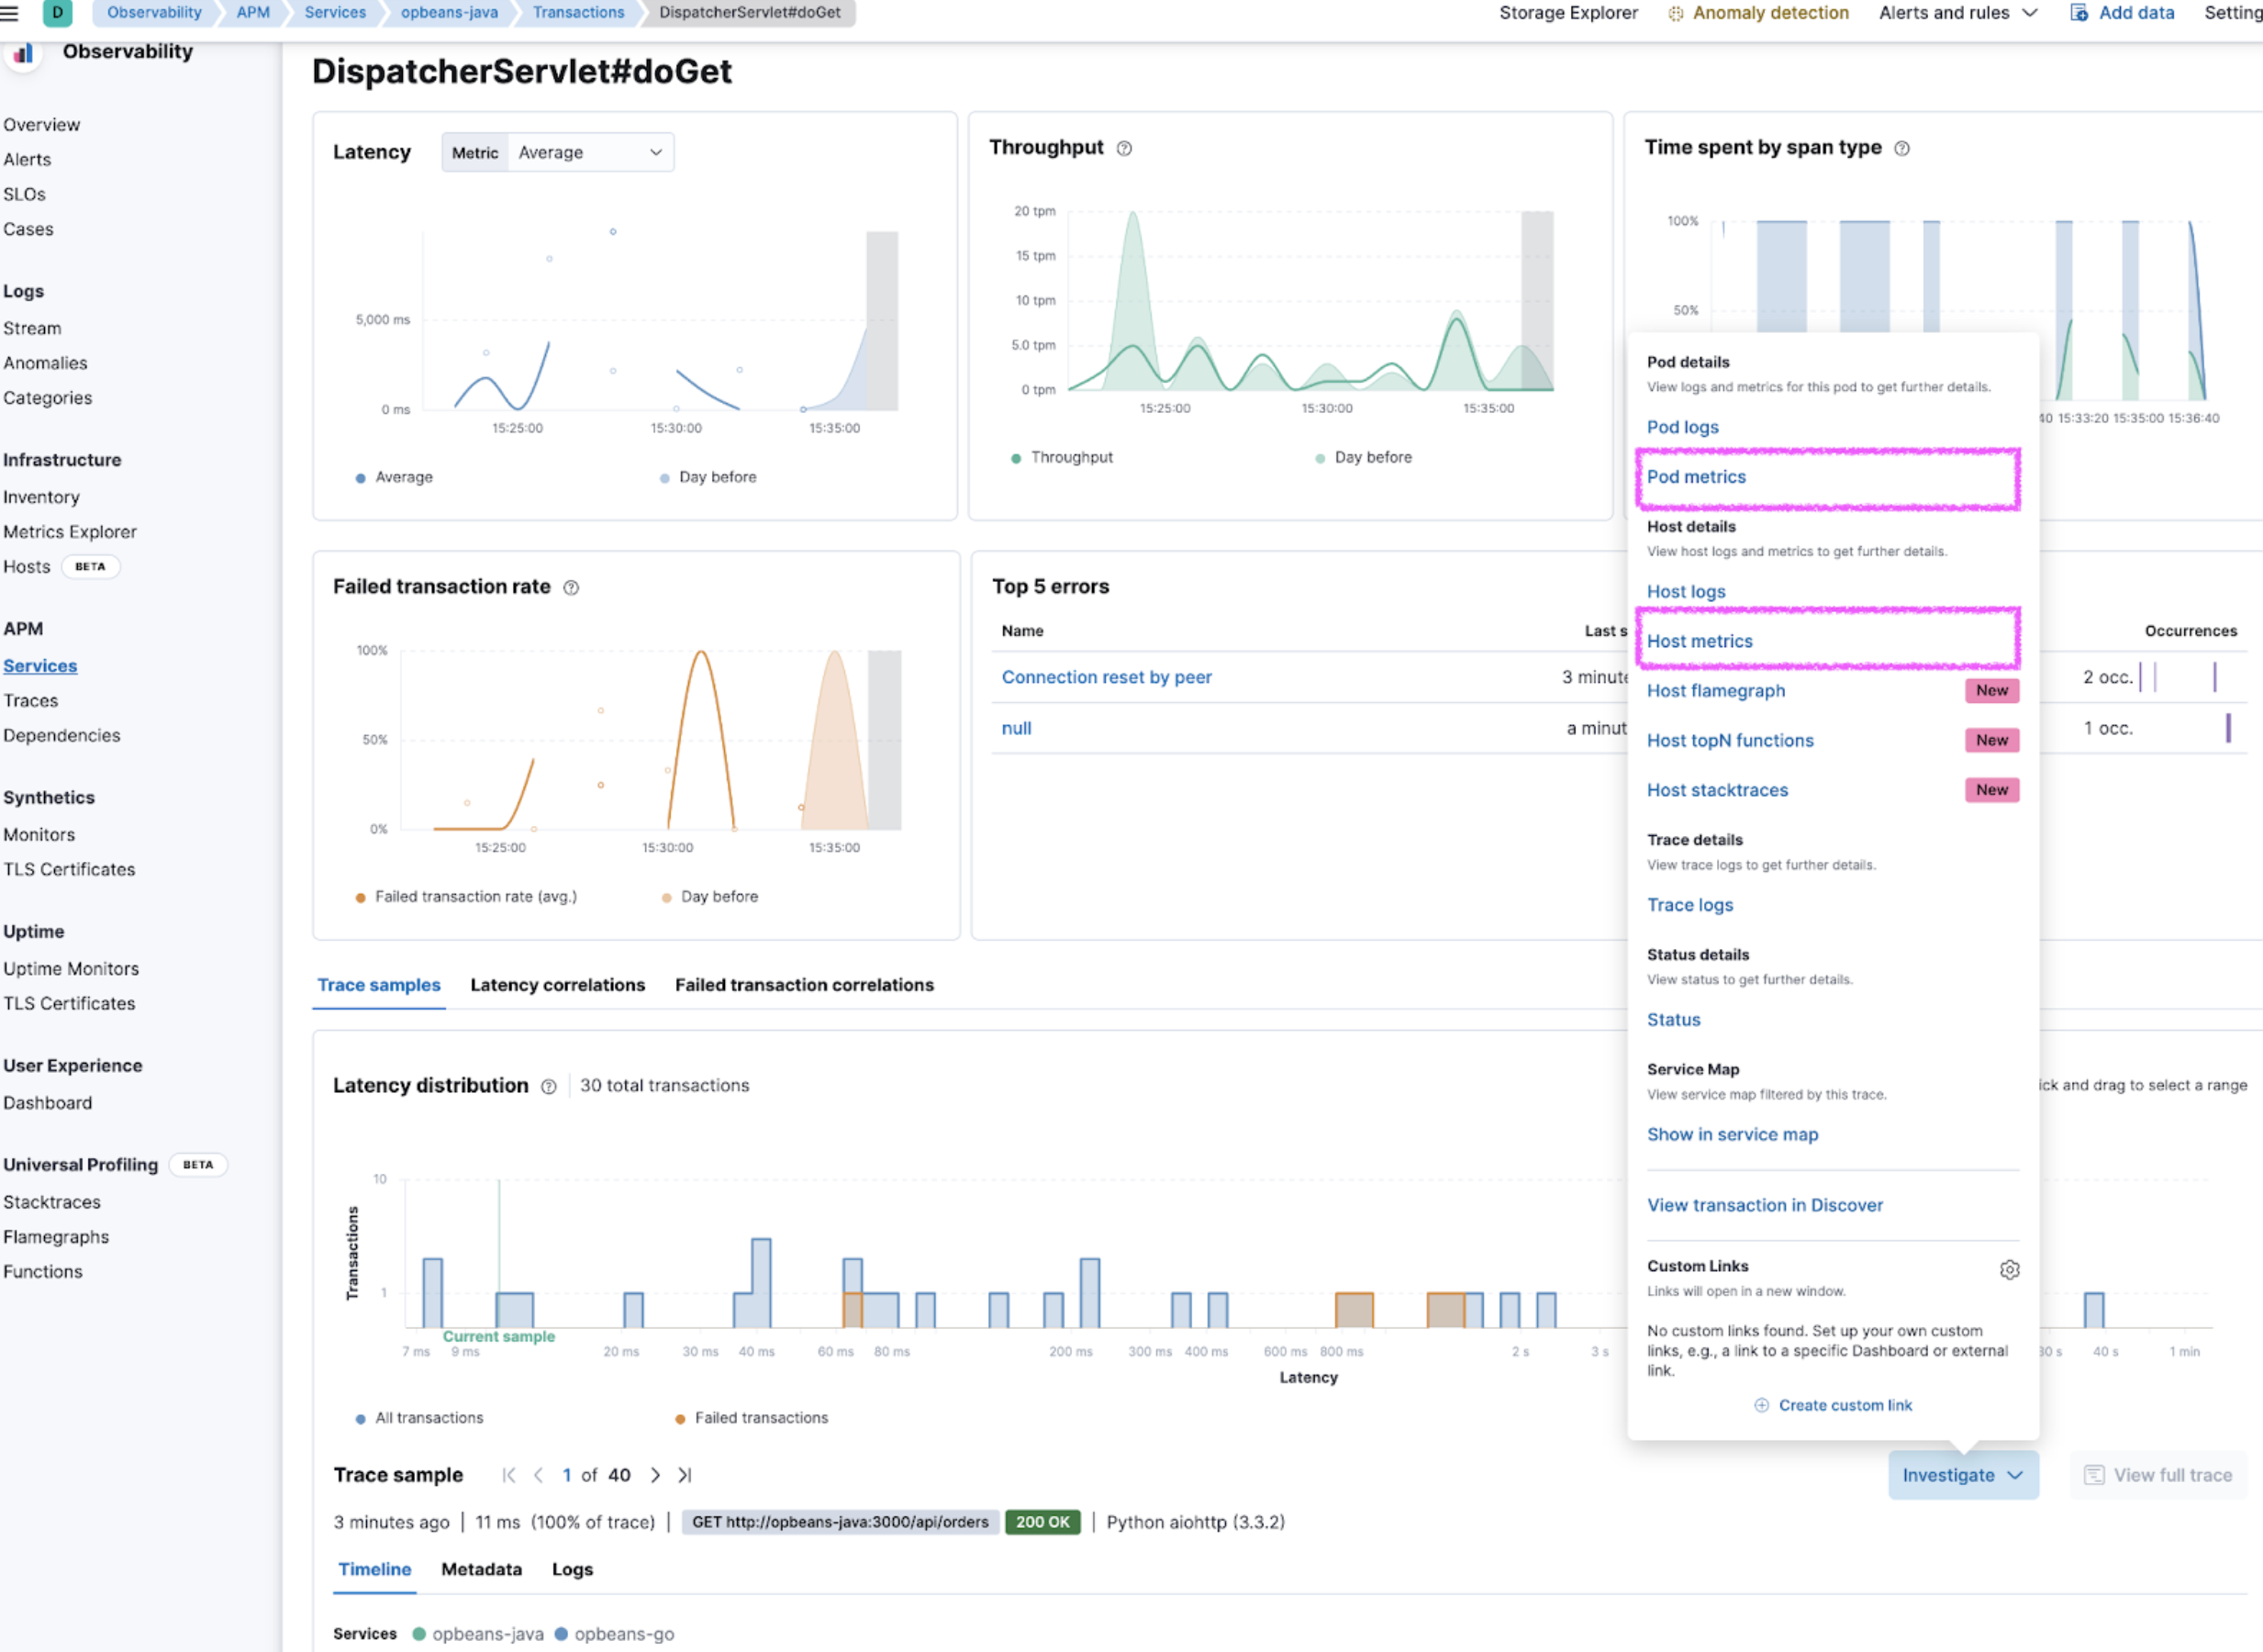Open the Investigate dropdown

pos(1961,1475)
